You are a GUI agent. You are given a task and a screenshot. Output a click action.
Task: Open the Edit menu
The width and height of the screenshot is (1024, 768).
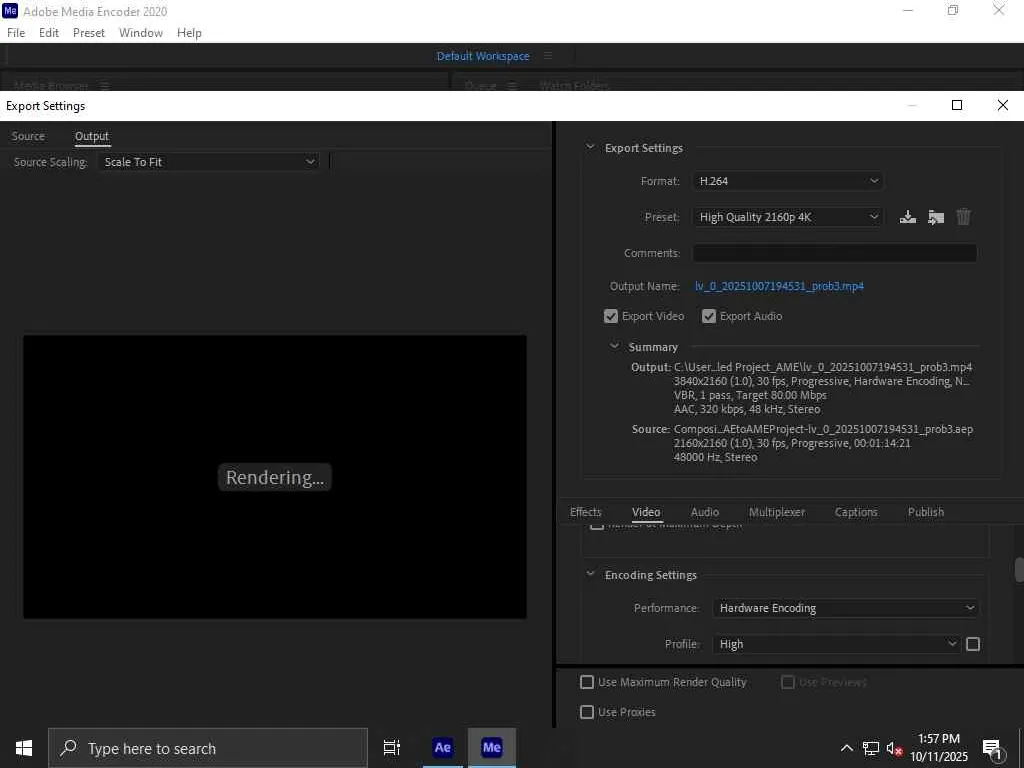[x=49, y=33]
